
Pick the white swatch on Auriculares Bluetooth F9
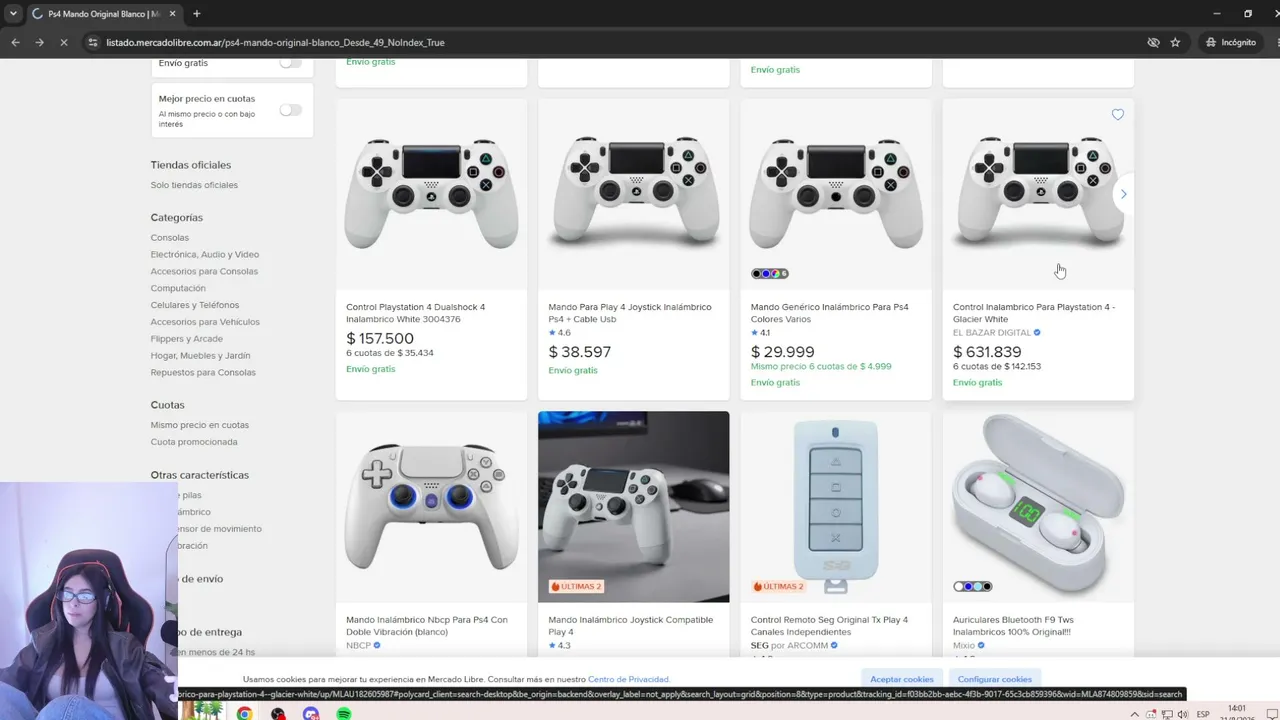pos(960,586)
